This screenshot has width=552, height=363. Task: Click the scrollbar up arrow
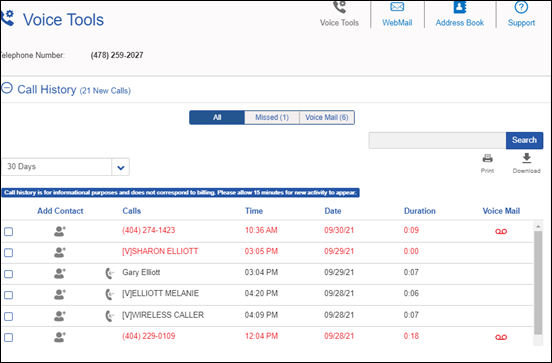(538, 226)
